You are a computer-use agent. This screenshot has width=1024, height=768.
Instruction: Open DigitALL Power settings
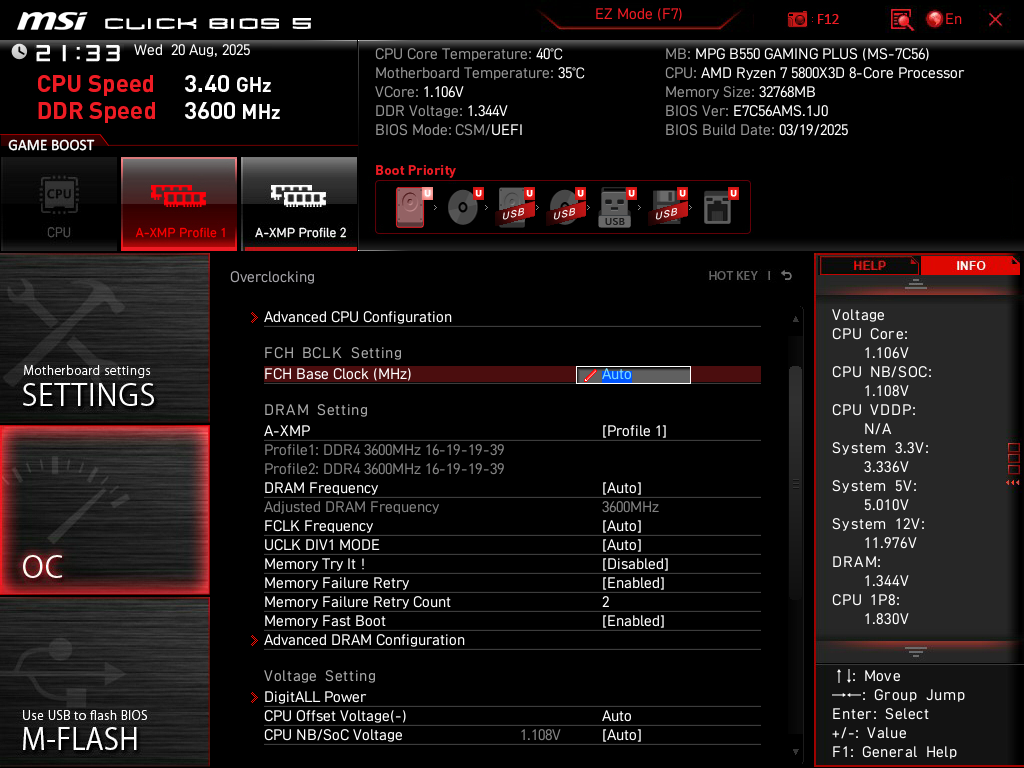(x=315, y=697)
